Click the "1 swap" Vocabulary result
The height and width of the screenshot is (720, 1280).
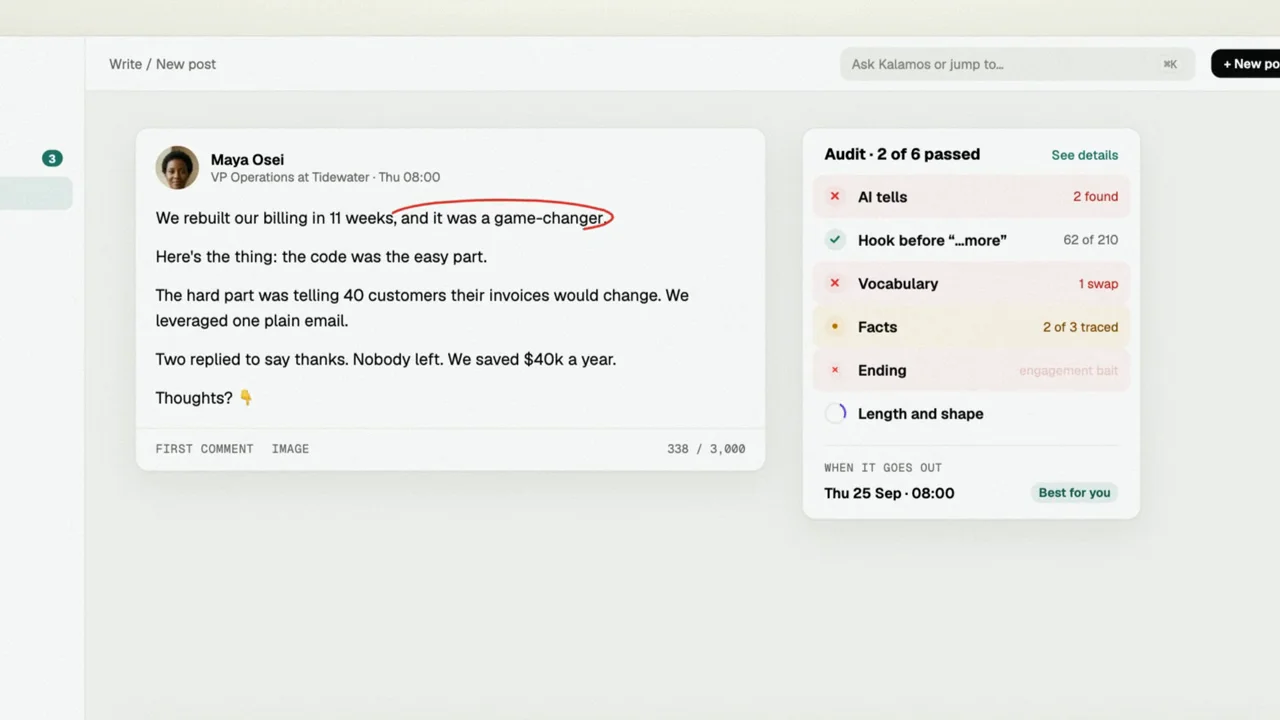[1098, 284]
